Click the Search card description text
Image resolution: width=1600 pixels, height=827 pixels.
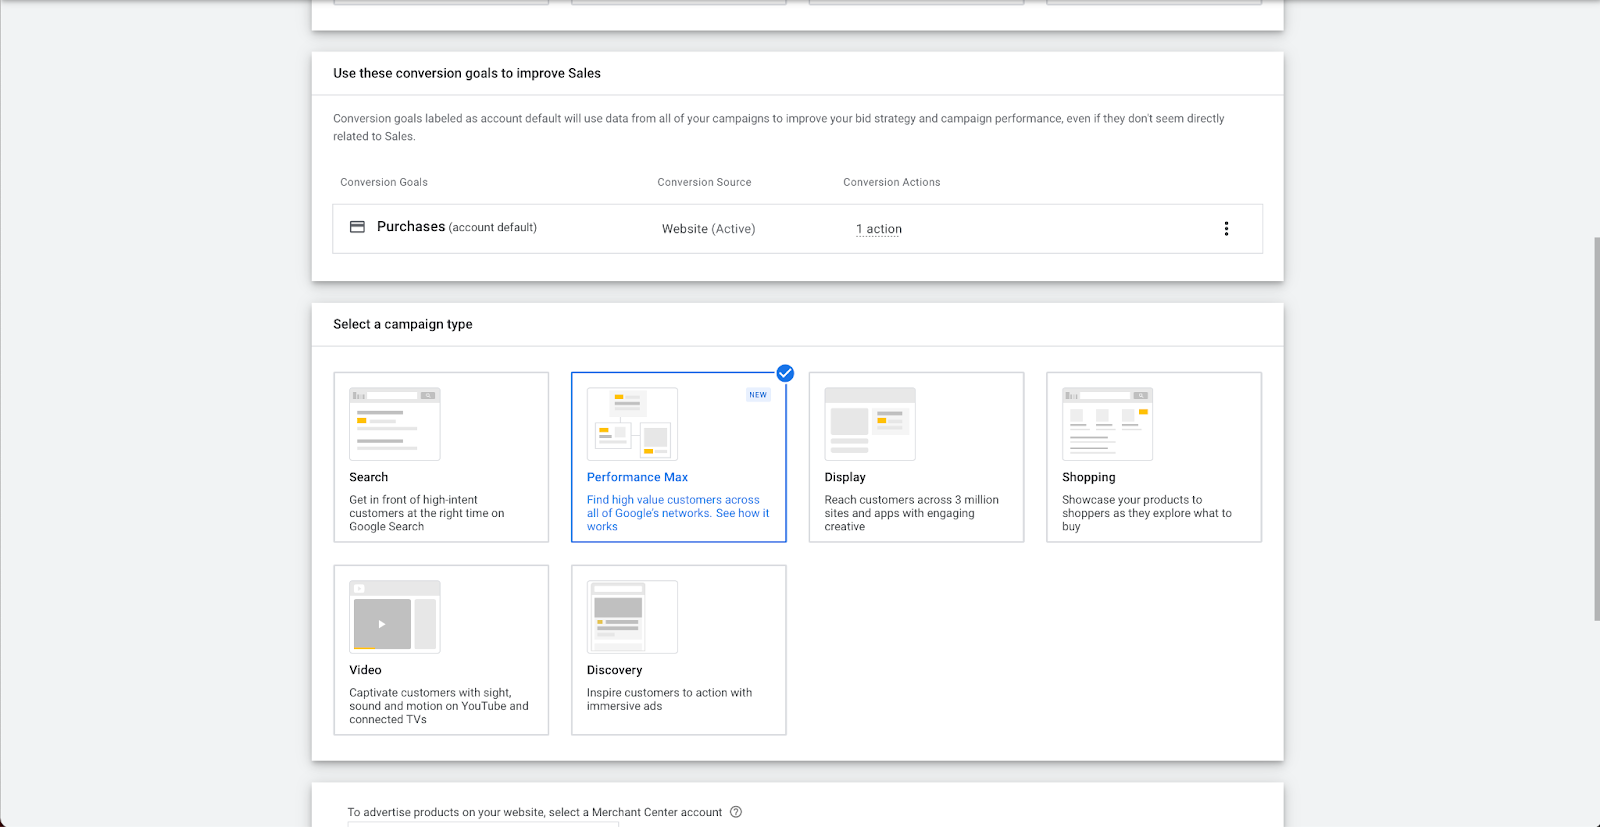point(427,513)
